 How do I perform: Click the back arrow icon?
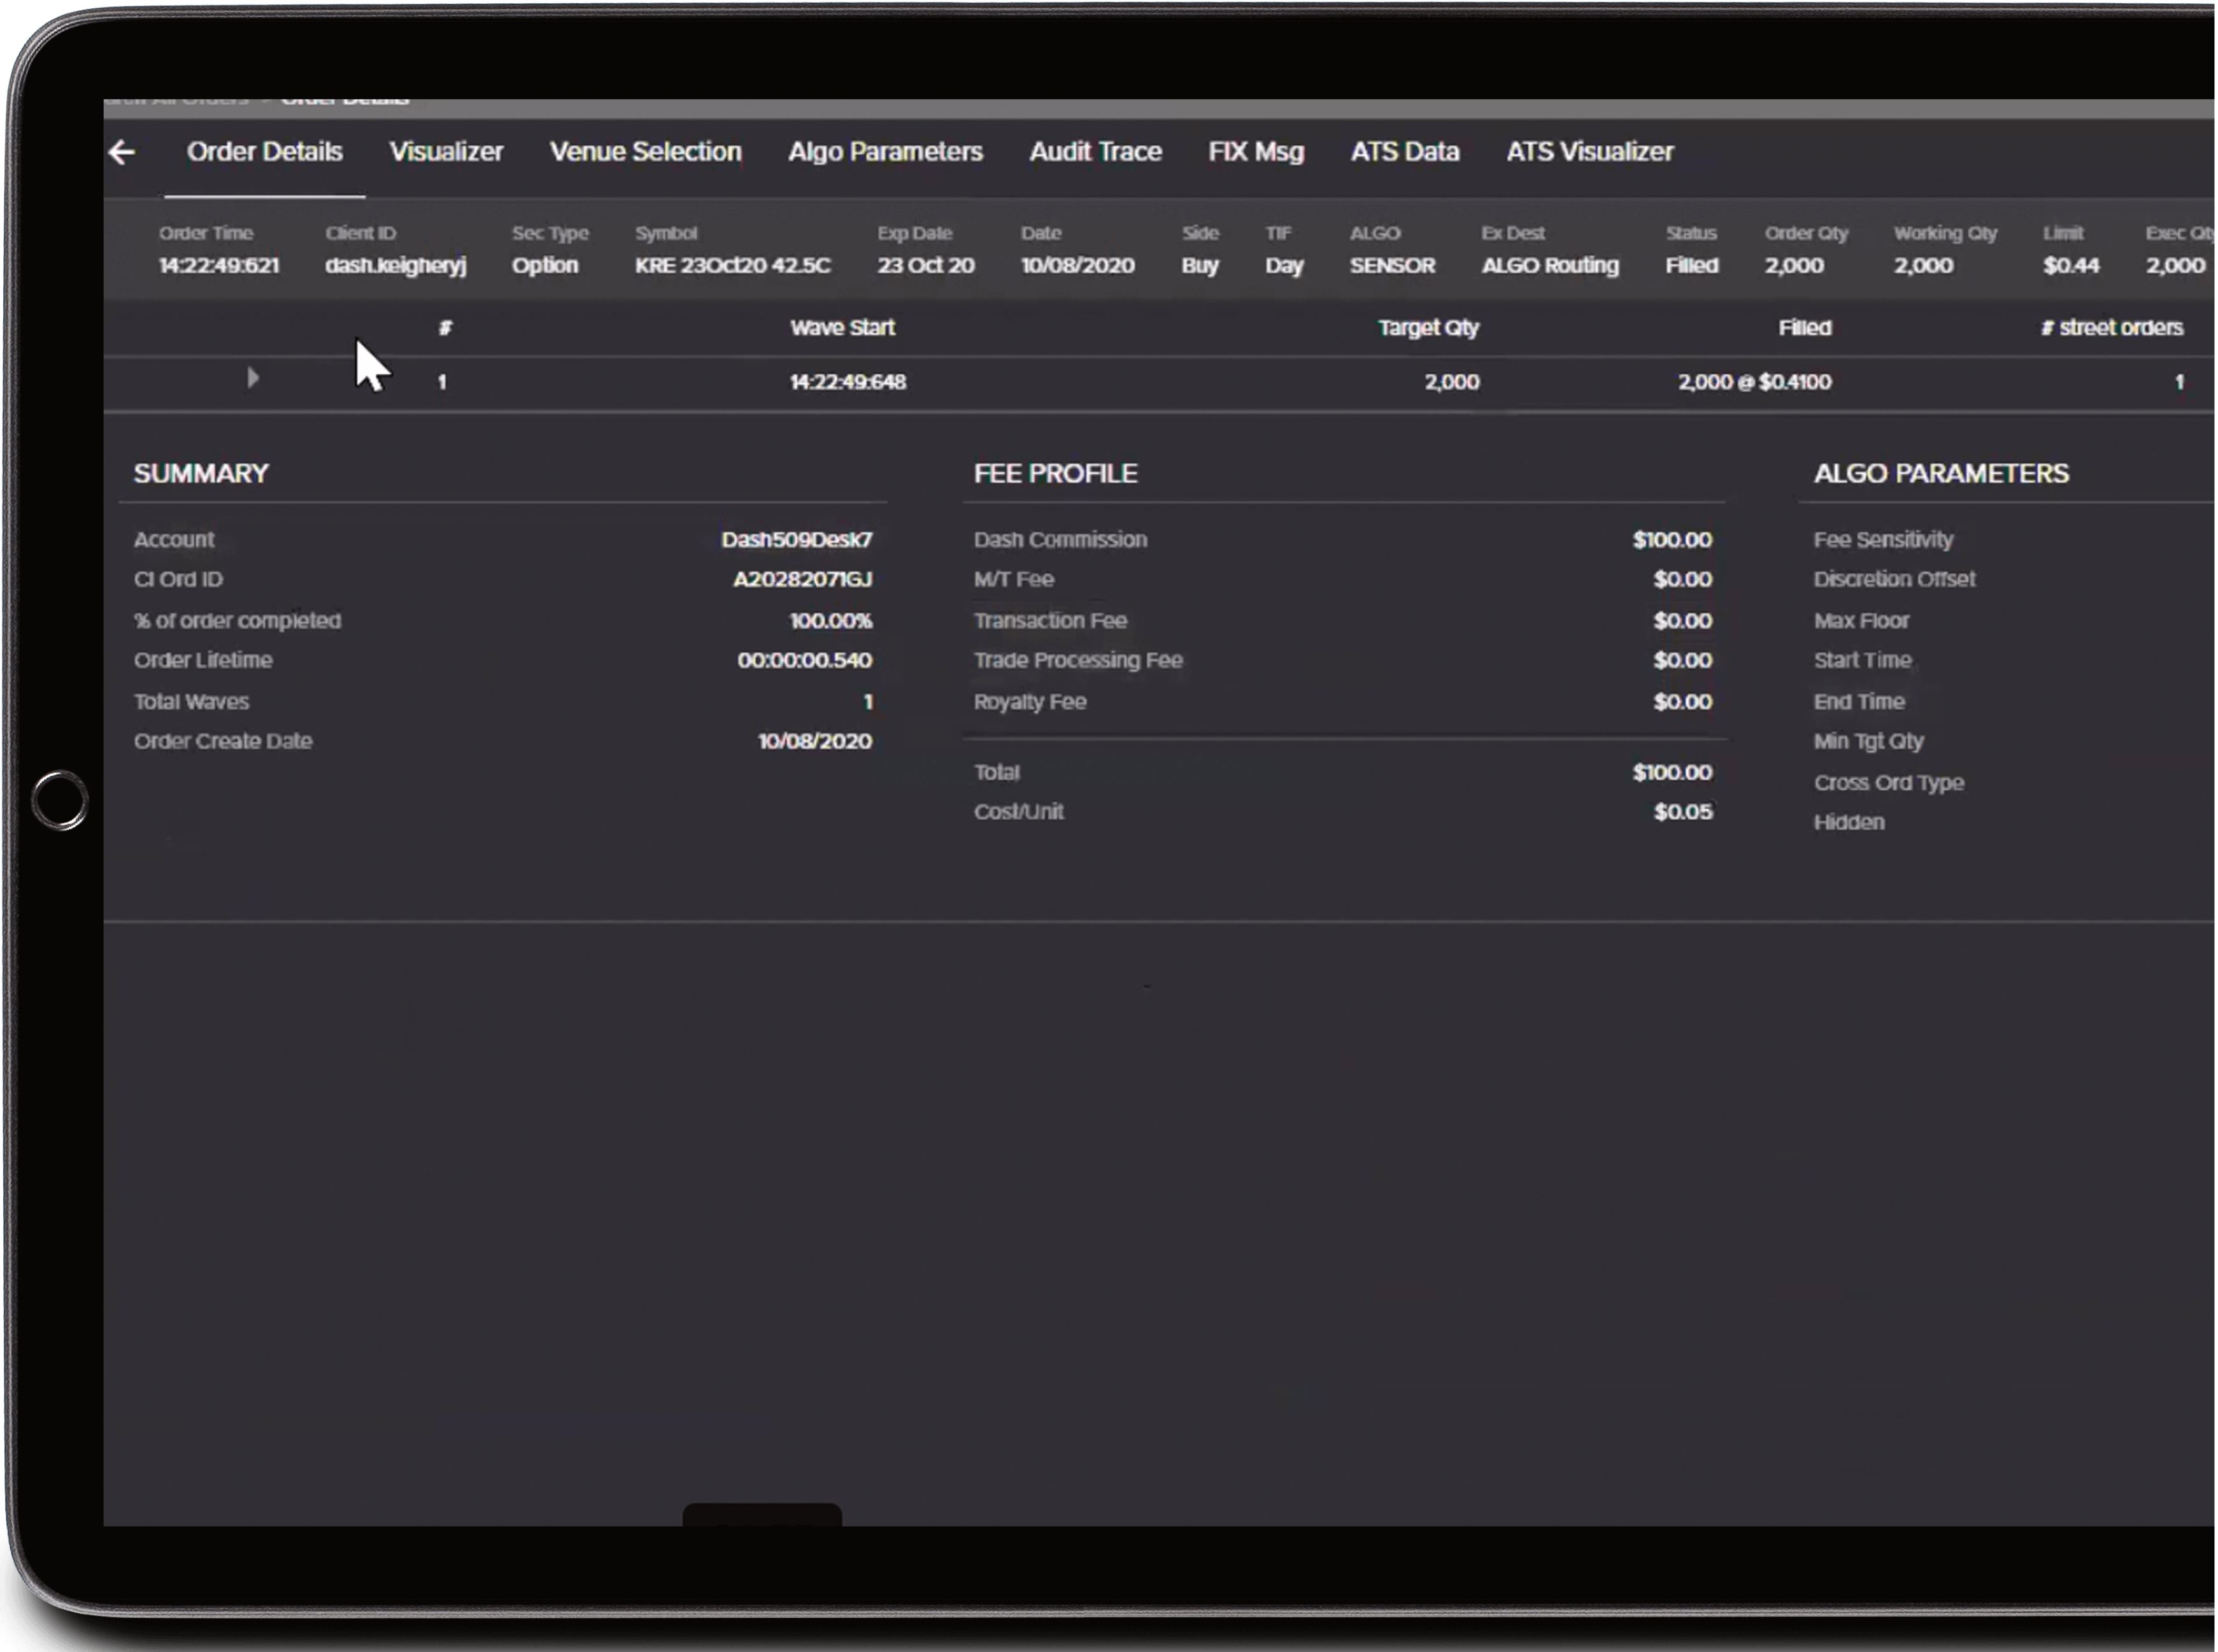[122, 152]
